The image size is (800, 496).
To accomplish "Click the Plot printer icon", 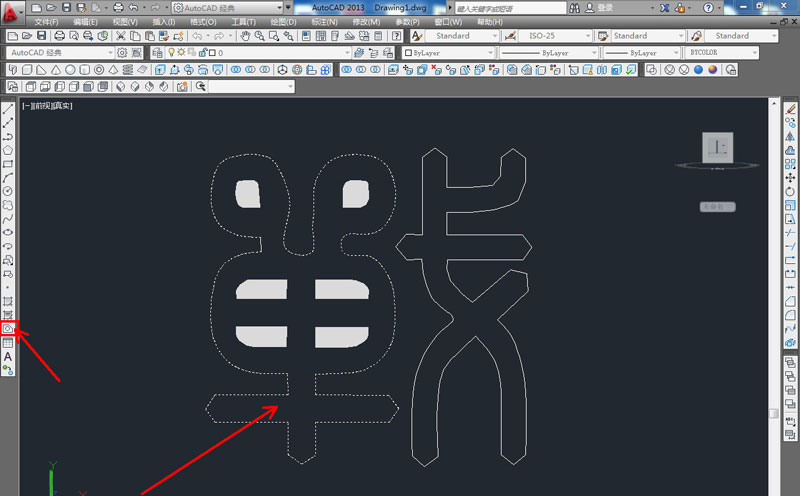I will pyautogui.click(x=59, y=35).
